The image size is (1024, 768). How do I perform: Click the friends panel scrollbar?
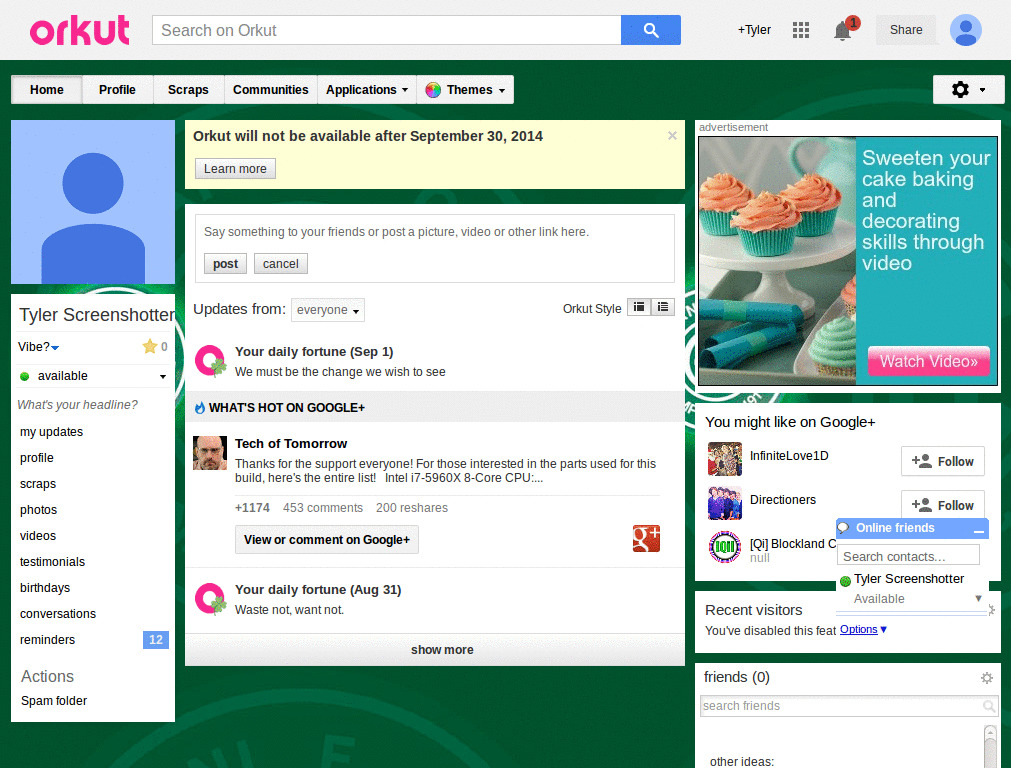(x=990, y=746)
